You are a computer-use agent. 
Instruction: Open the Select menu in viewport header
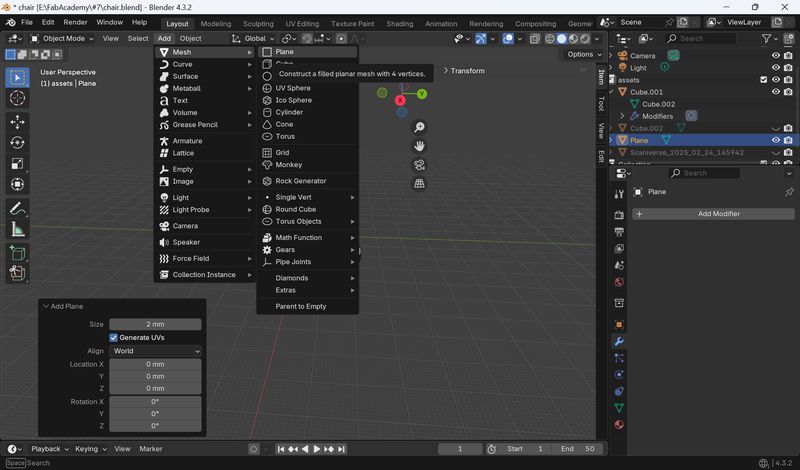click(x=138, y=39)
